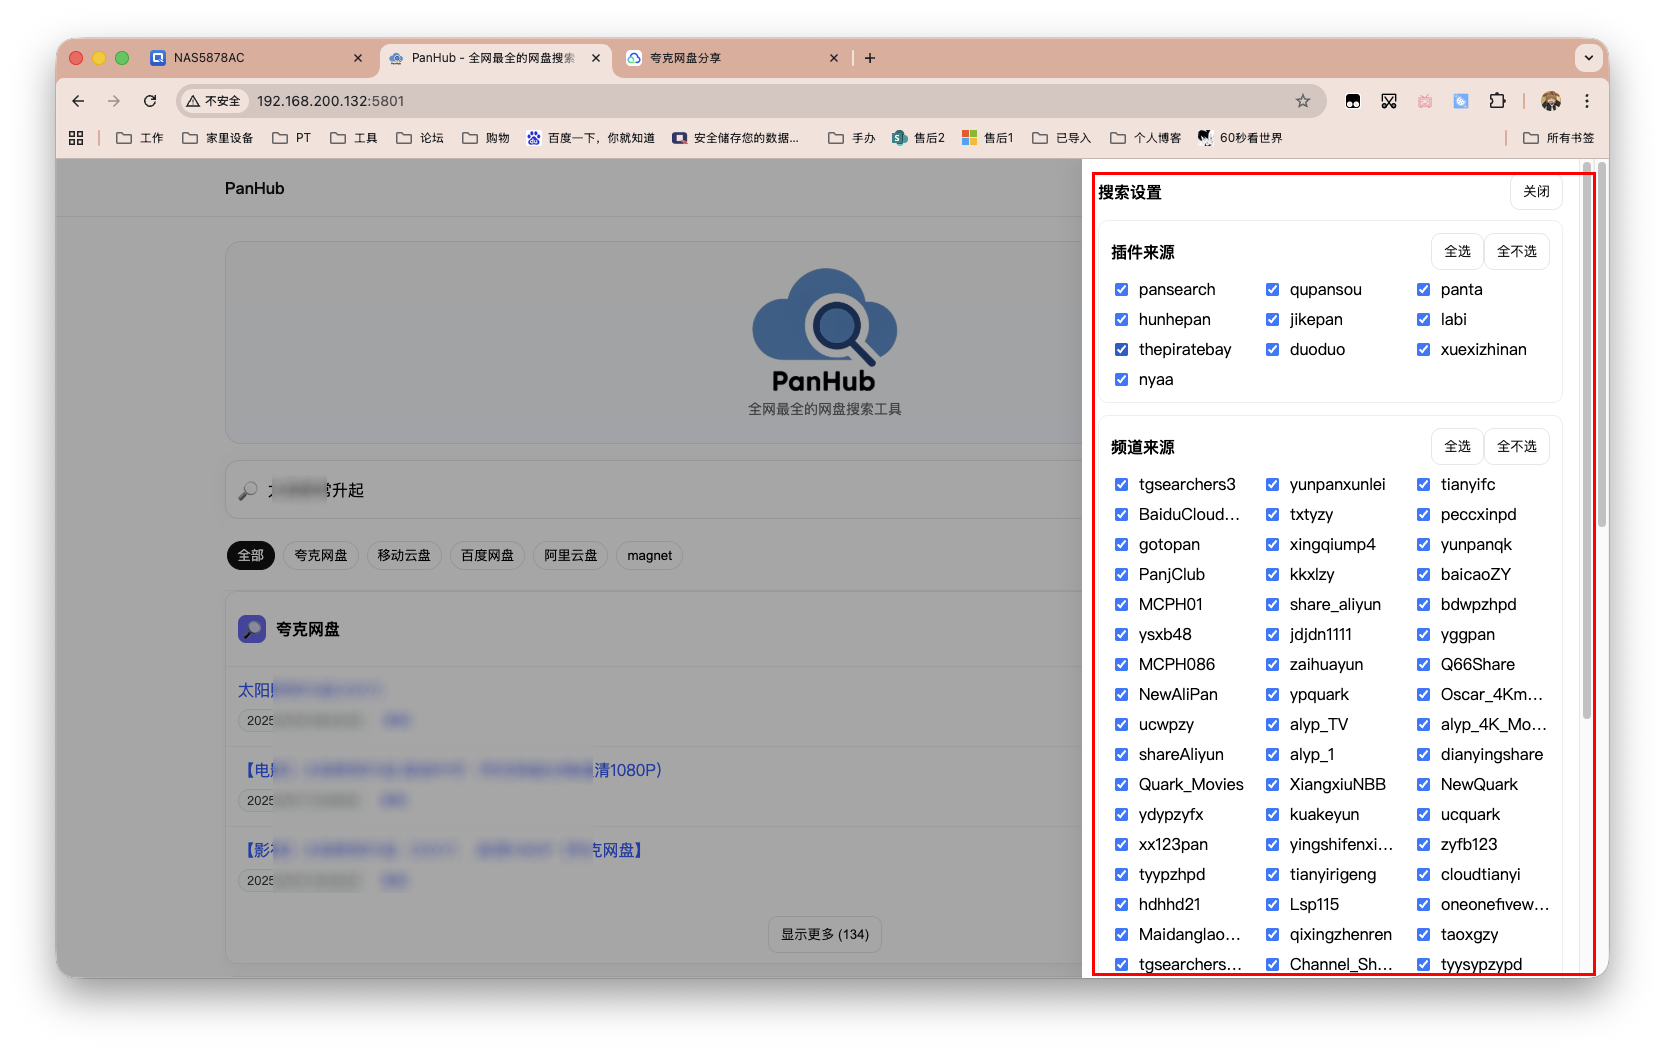Expand the tab search dropdown chevron
The width and height of the screenshot is (1665, 1052).
click(1588, 58)
